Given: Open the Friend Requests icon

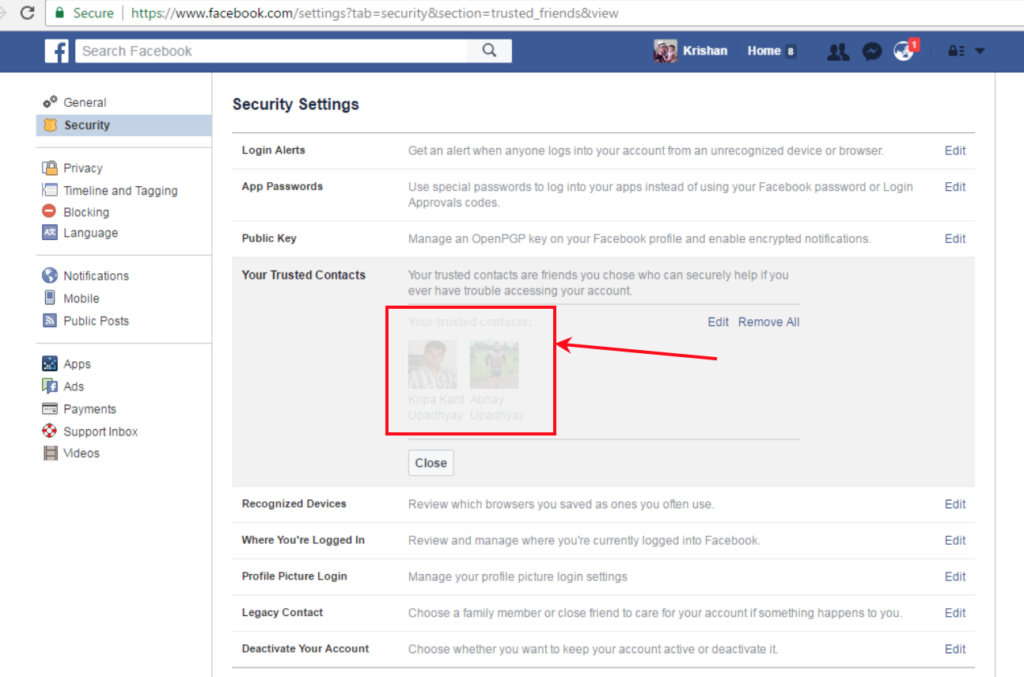Looking at the screenshot, I should pyautogui.click(x=838, y=52).
